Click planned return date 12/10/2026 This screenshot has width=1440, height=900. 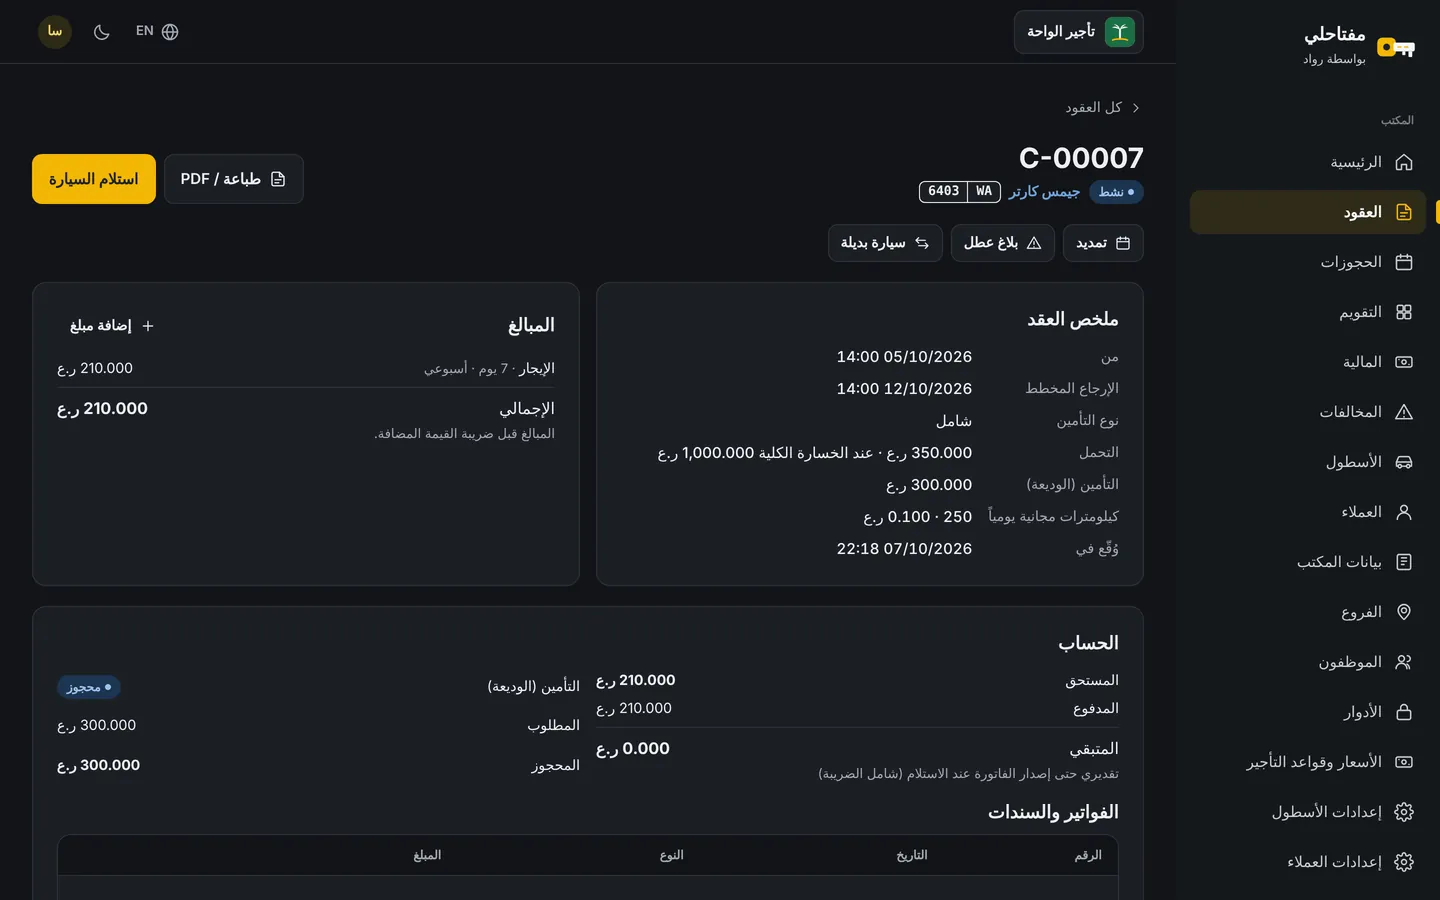(904, 389)
